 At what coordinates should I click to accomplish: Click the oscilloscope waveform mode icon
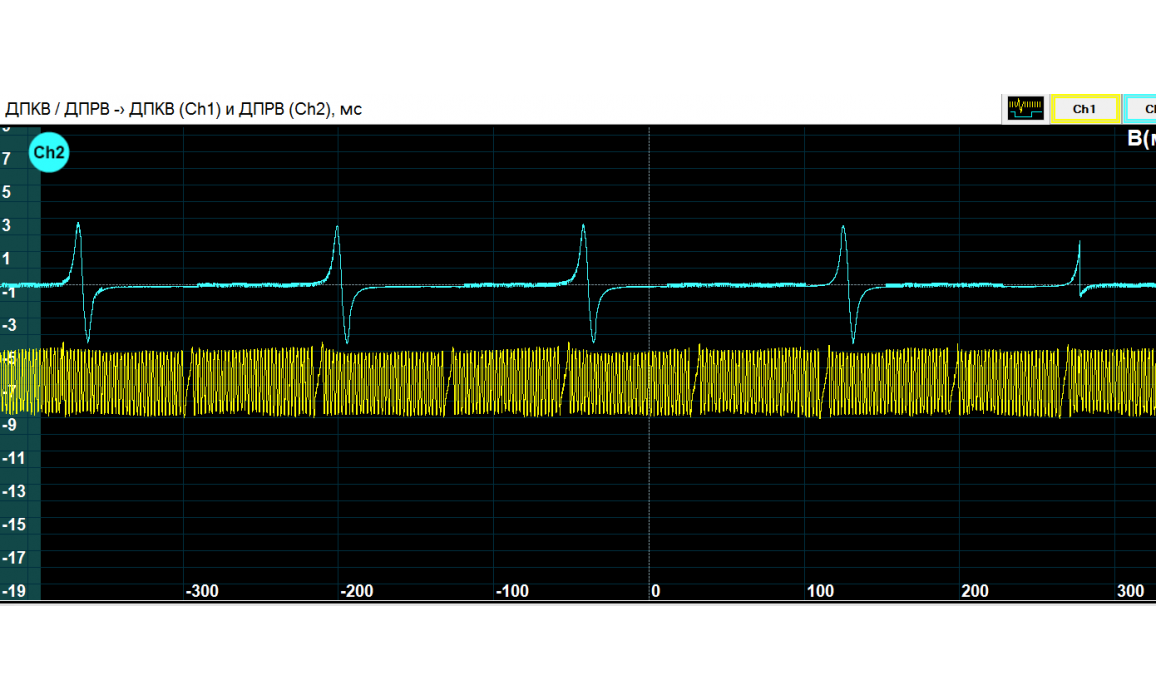[1025, 108]
